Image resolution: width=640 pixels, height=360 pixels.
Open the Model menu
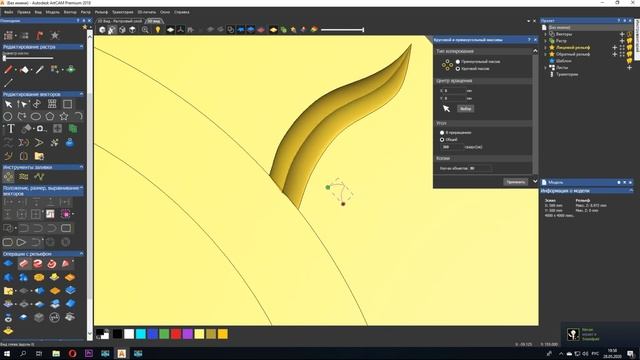pyautogui.click(x=53, y=12)
